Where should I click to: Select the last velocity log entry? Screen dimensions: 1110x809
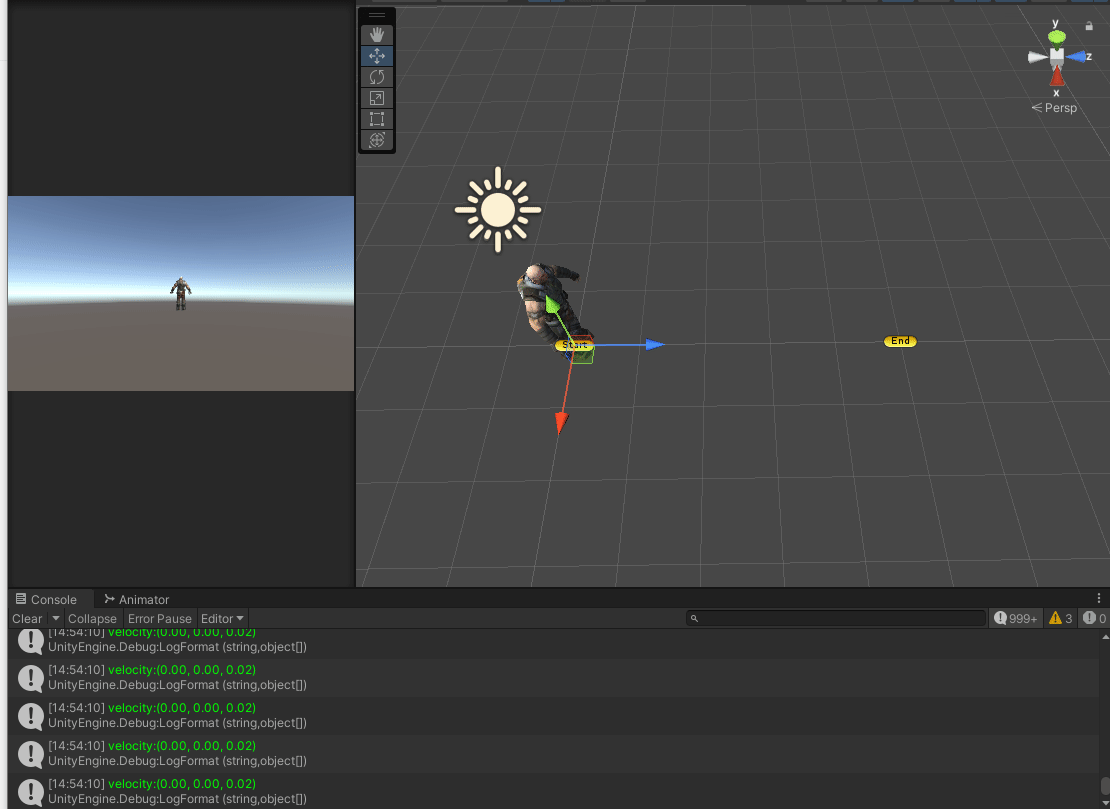[554, 791]
